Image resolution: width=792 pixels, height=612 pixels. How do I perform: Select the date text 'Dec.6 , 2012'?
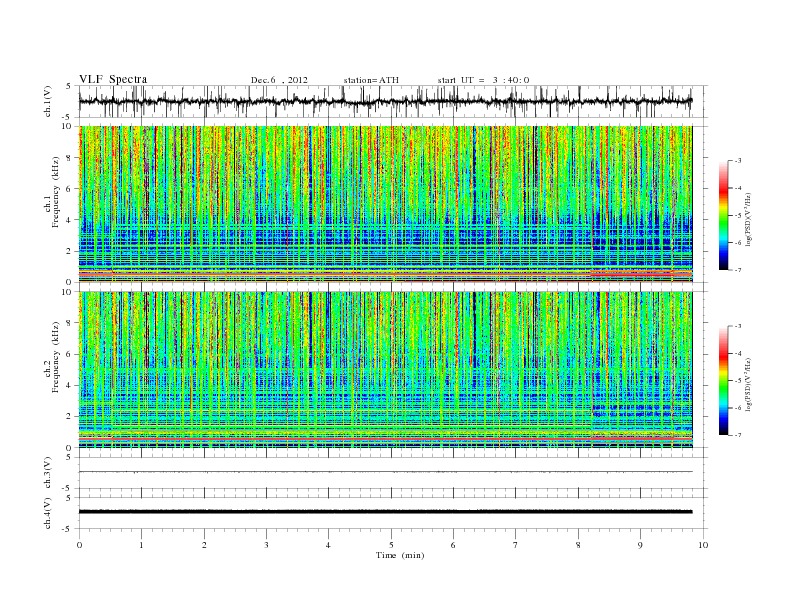(x=279, y=80)
